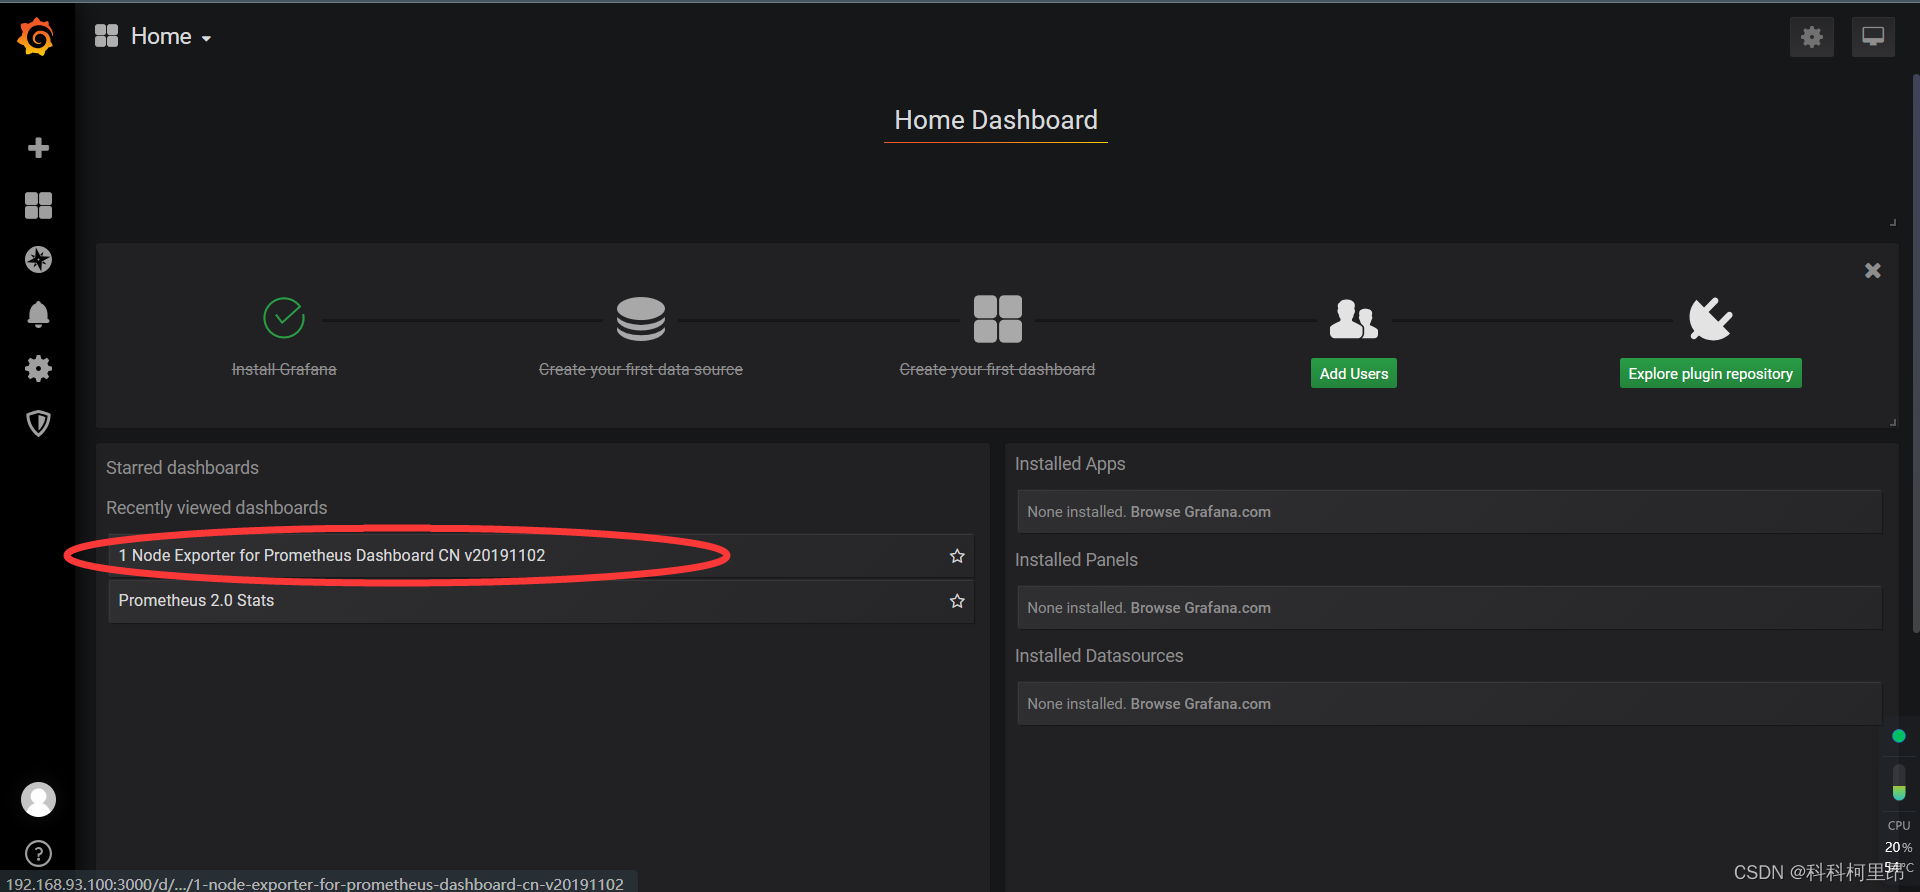
Task: Open dashboard settings gear at top right
Action: (1811, 37)
